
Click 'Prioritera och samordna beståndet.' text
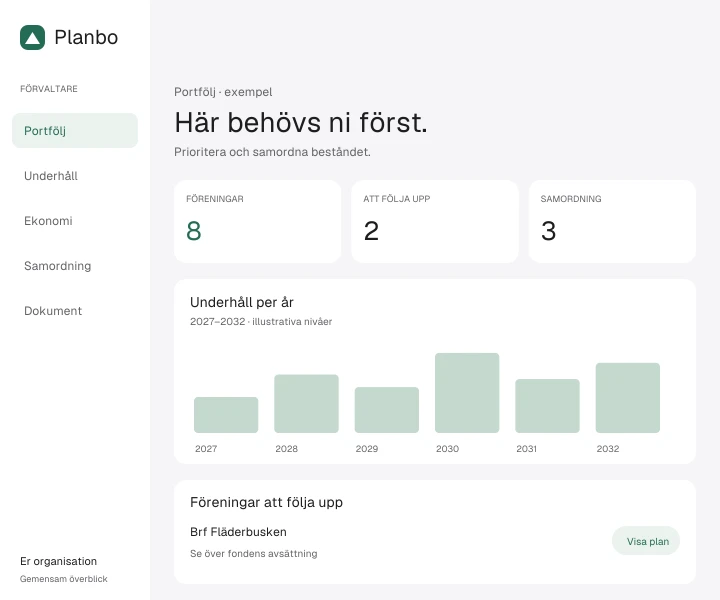click(x=272, y=152)
